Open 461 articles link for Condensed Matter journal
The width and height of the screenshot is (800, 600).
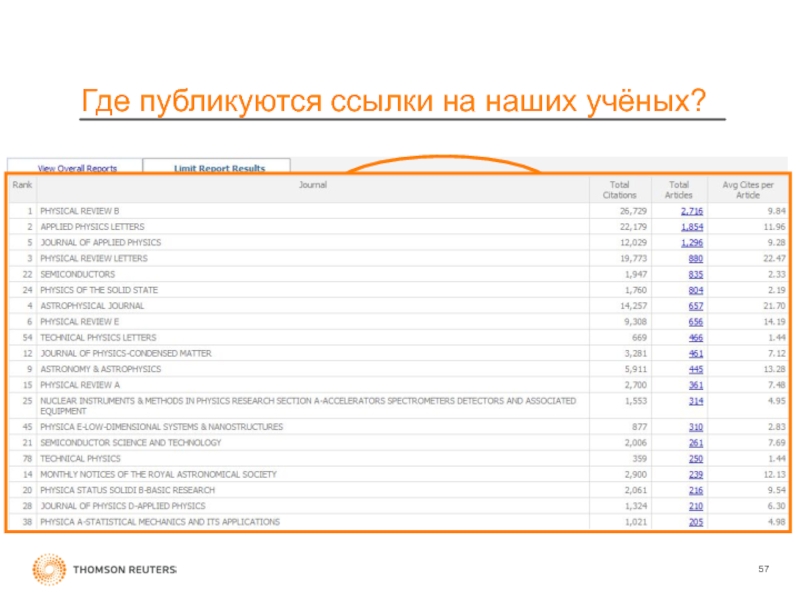[695, 354]
